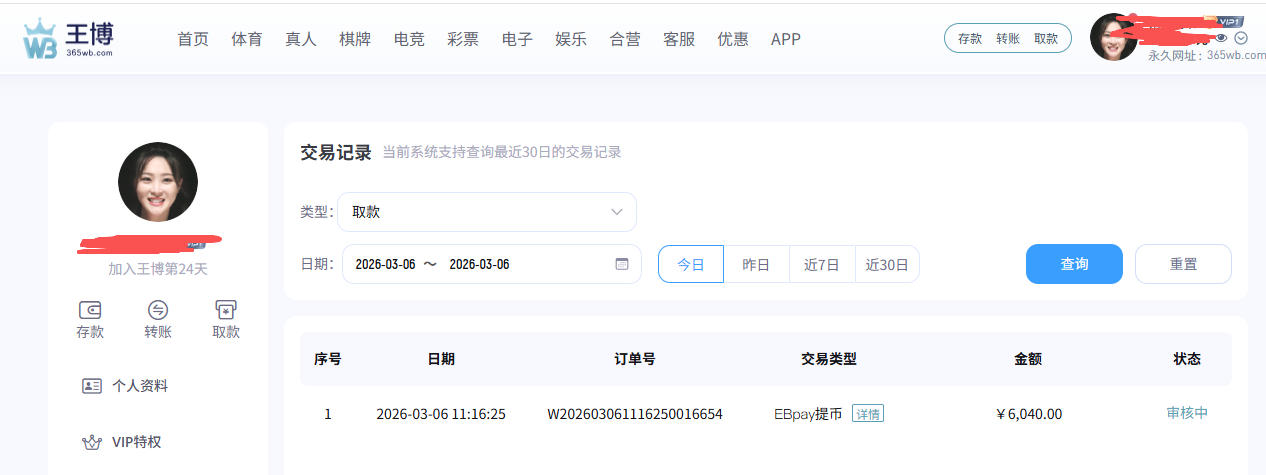Select the 昨日 date range option
This screenshot has height=475, width=1266.
point(756,265)
